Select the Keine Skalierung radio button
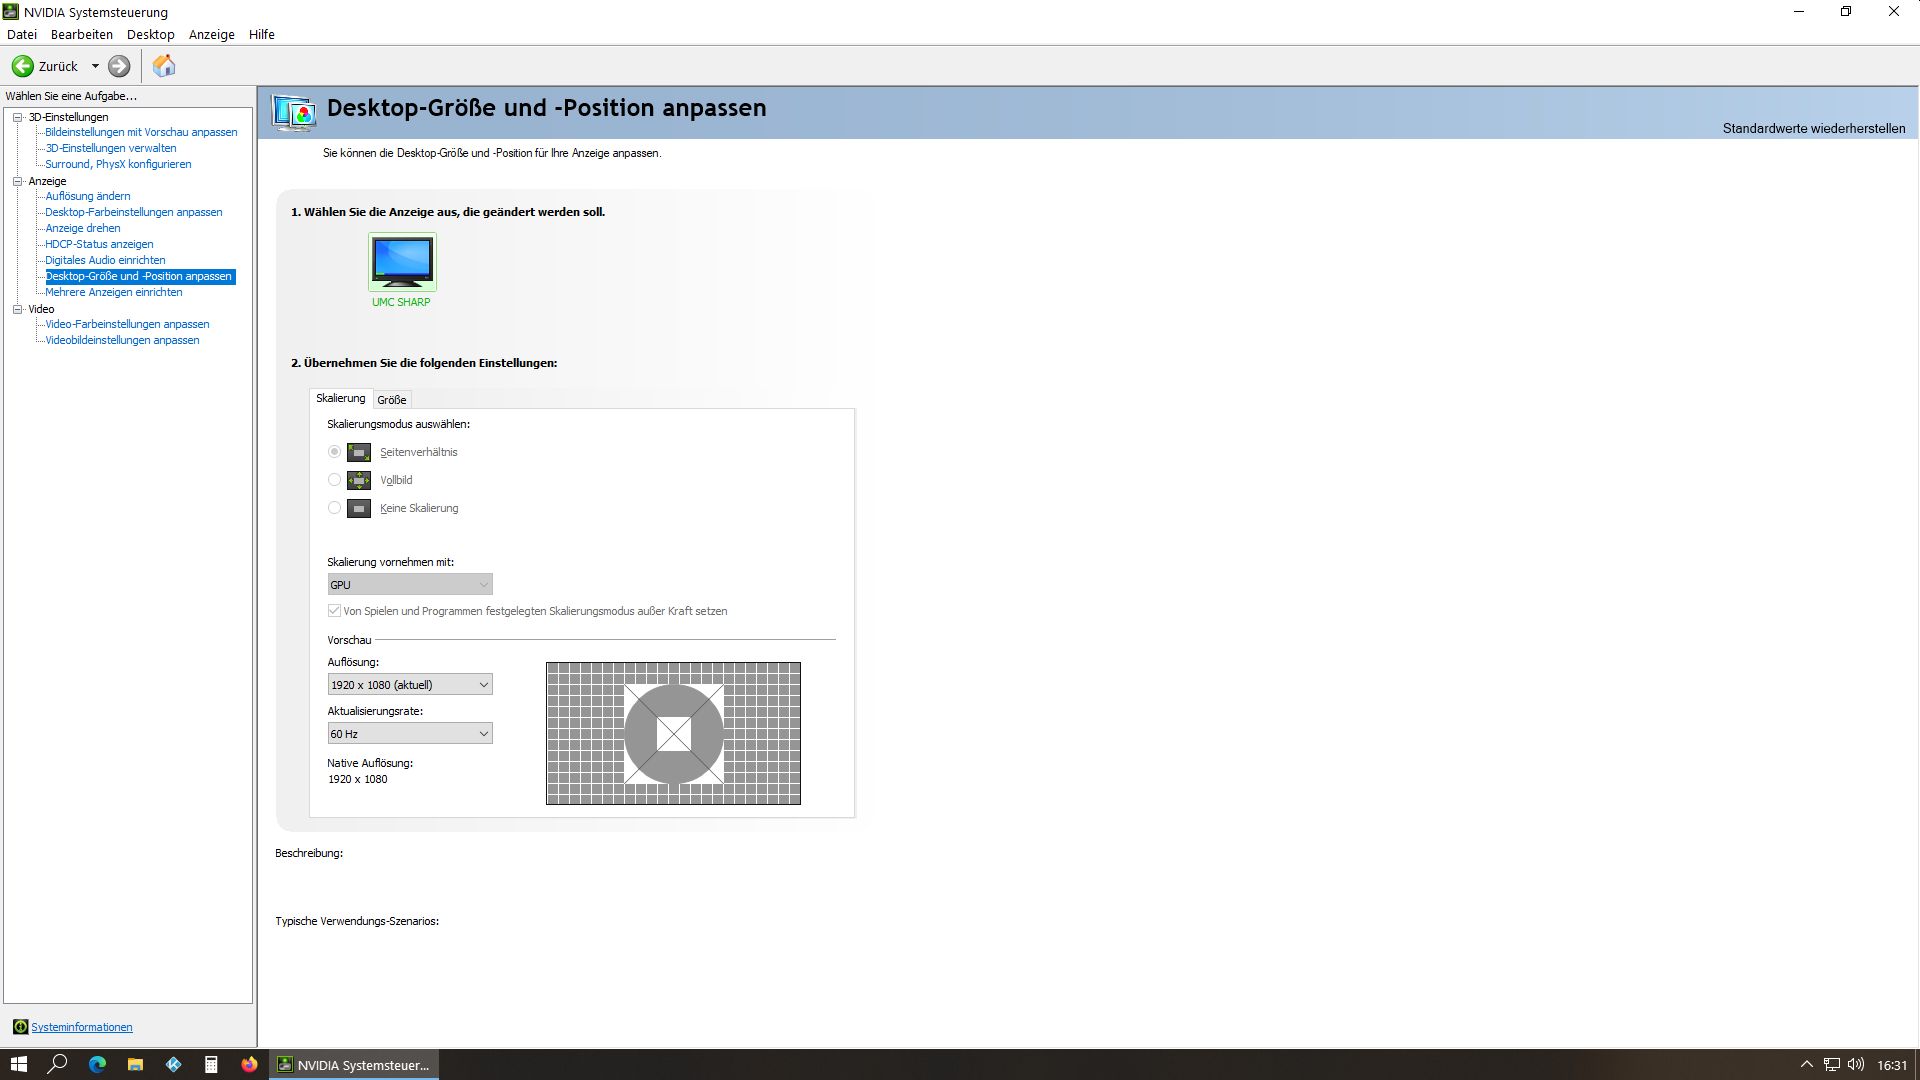 tap(335, 508)
